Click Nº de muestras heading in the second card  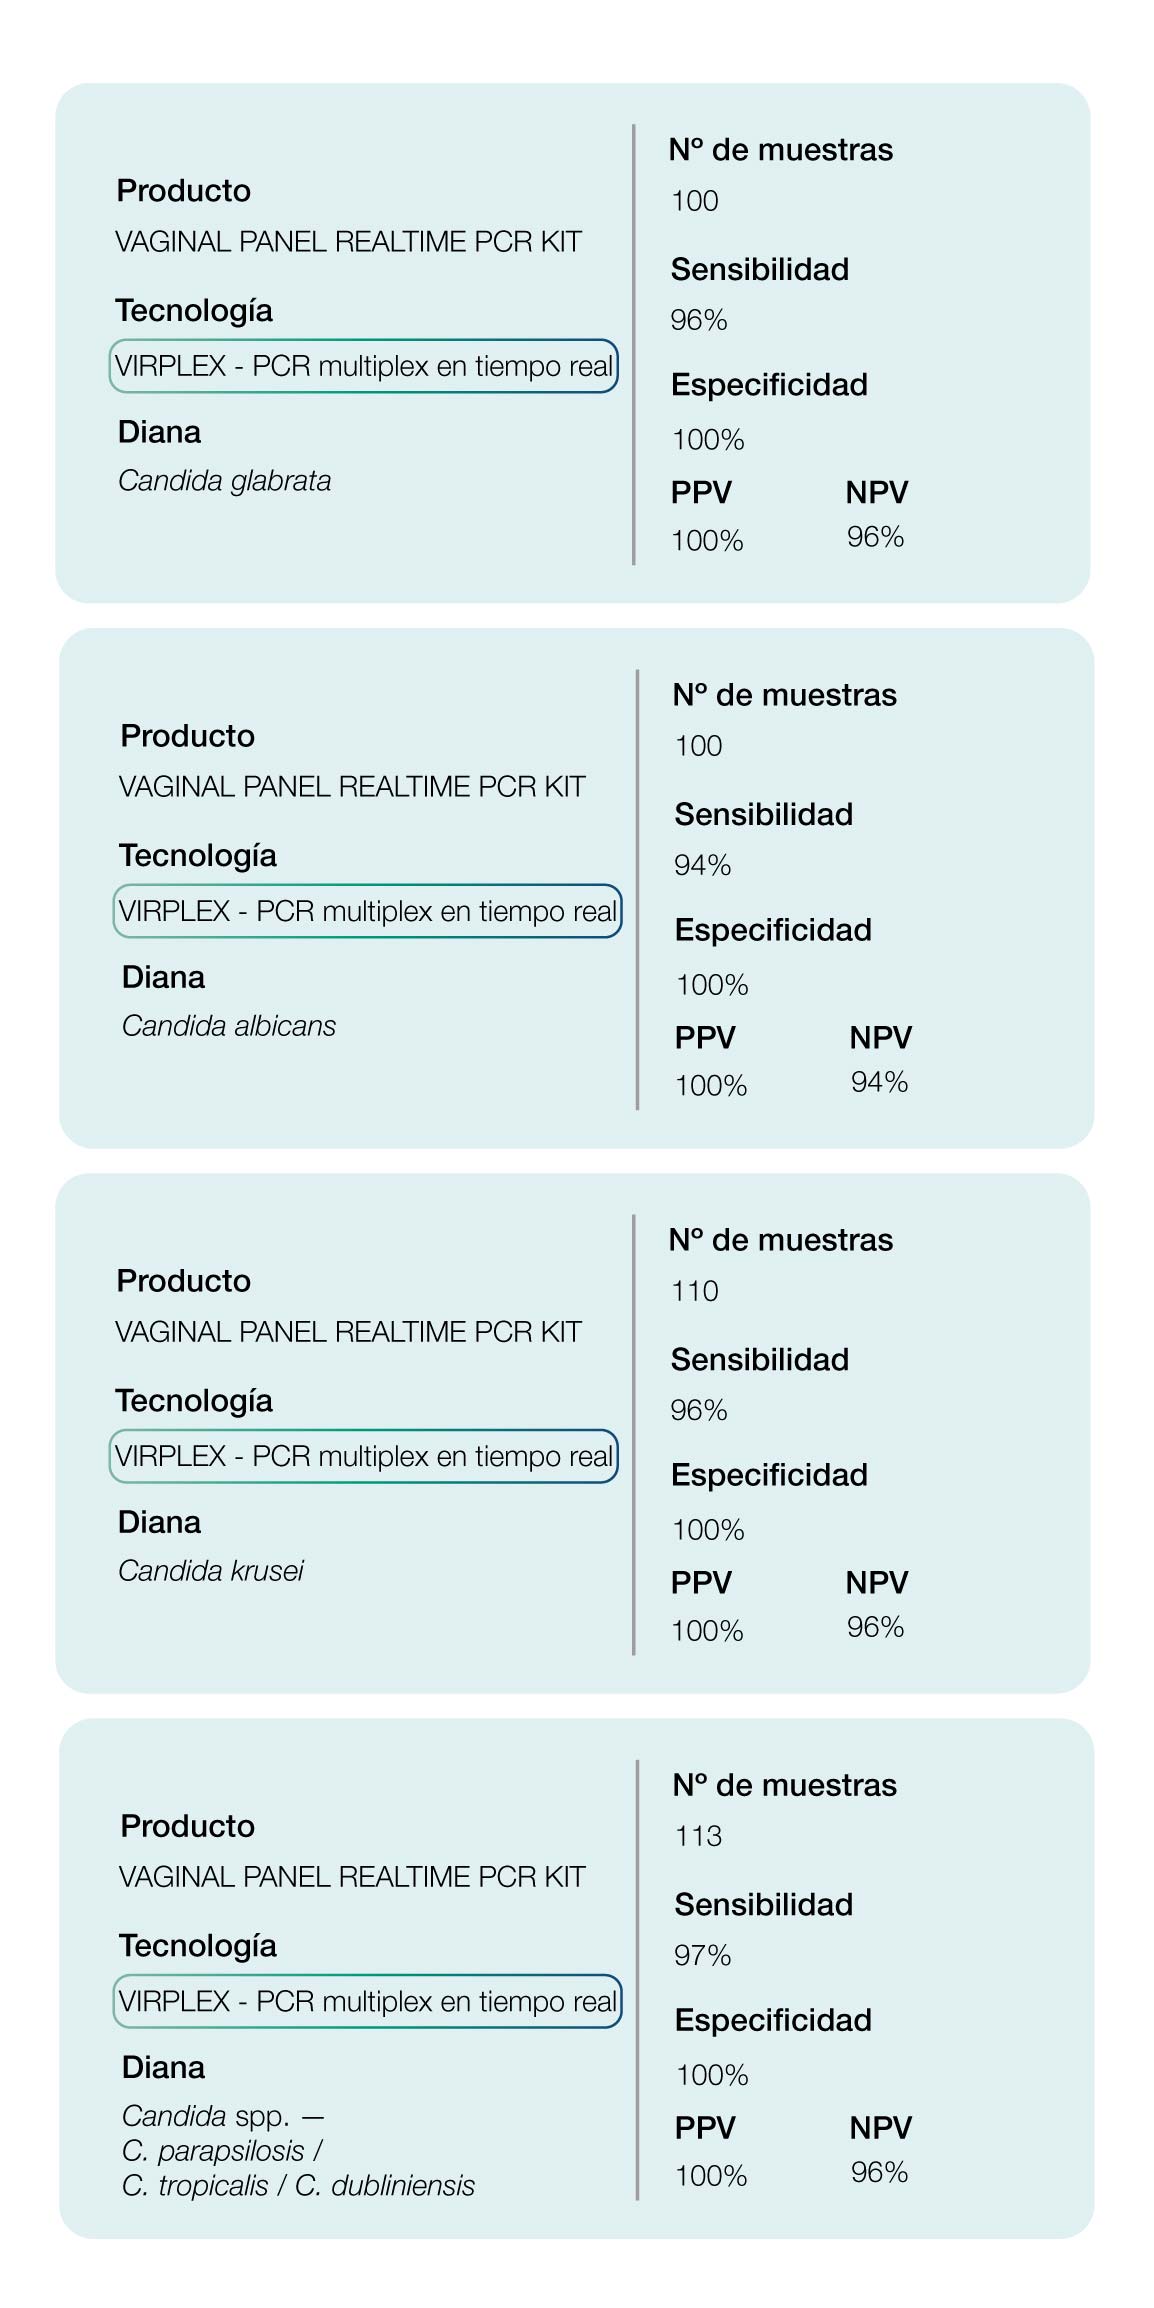(785, 695)
